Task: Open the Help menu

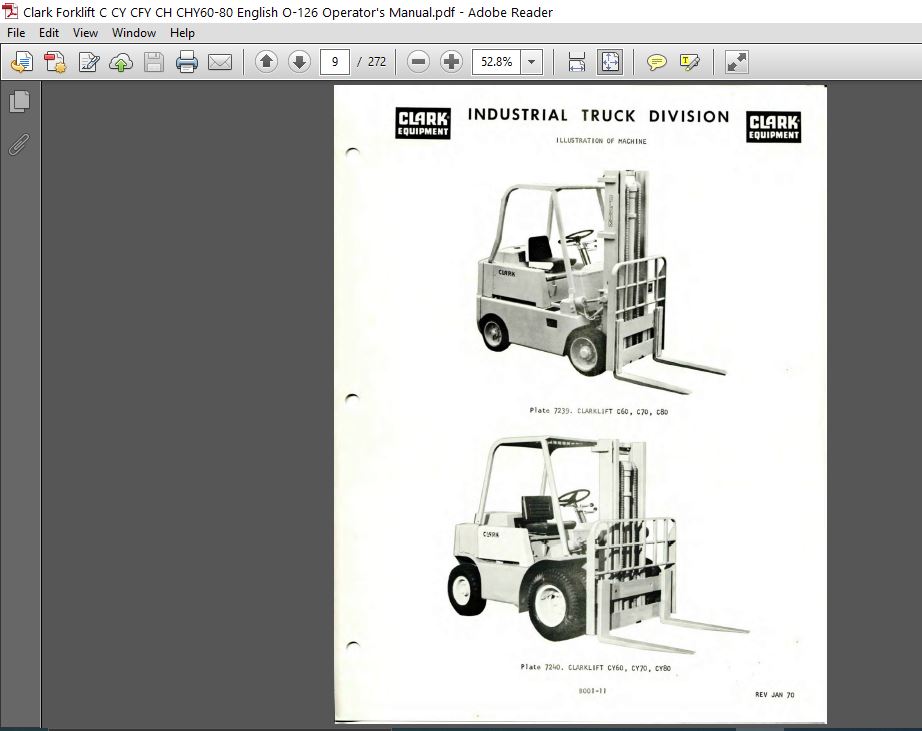Action: click(x=182, y=33)
